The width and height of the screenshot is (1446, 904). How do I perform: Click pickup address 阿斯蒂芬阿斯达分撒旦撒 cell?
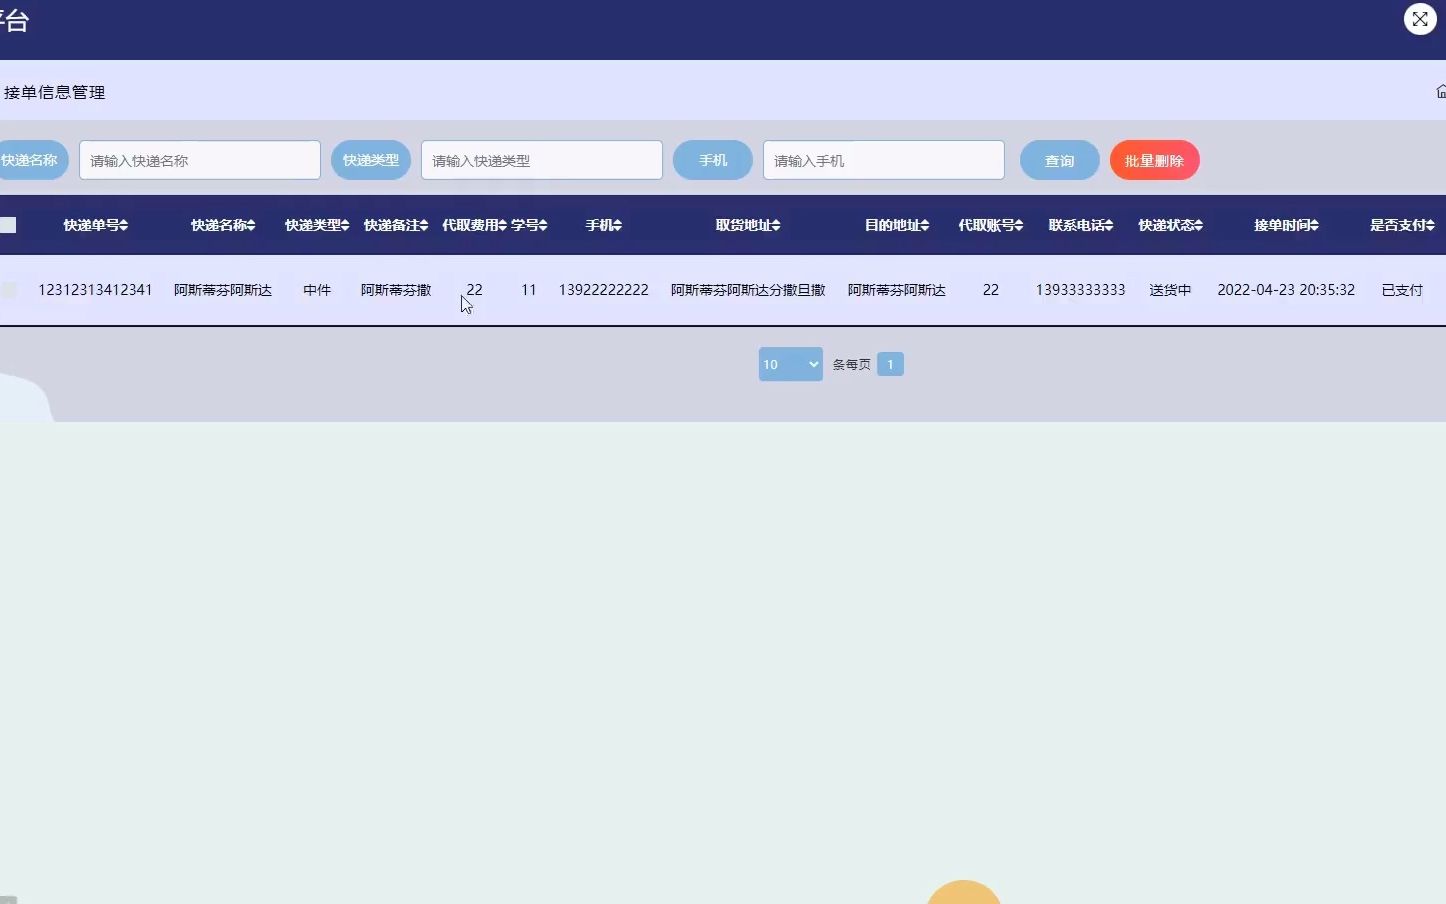click(748, 290)
